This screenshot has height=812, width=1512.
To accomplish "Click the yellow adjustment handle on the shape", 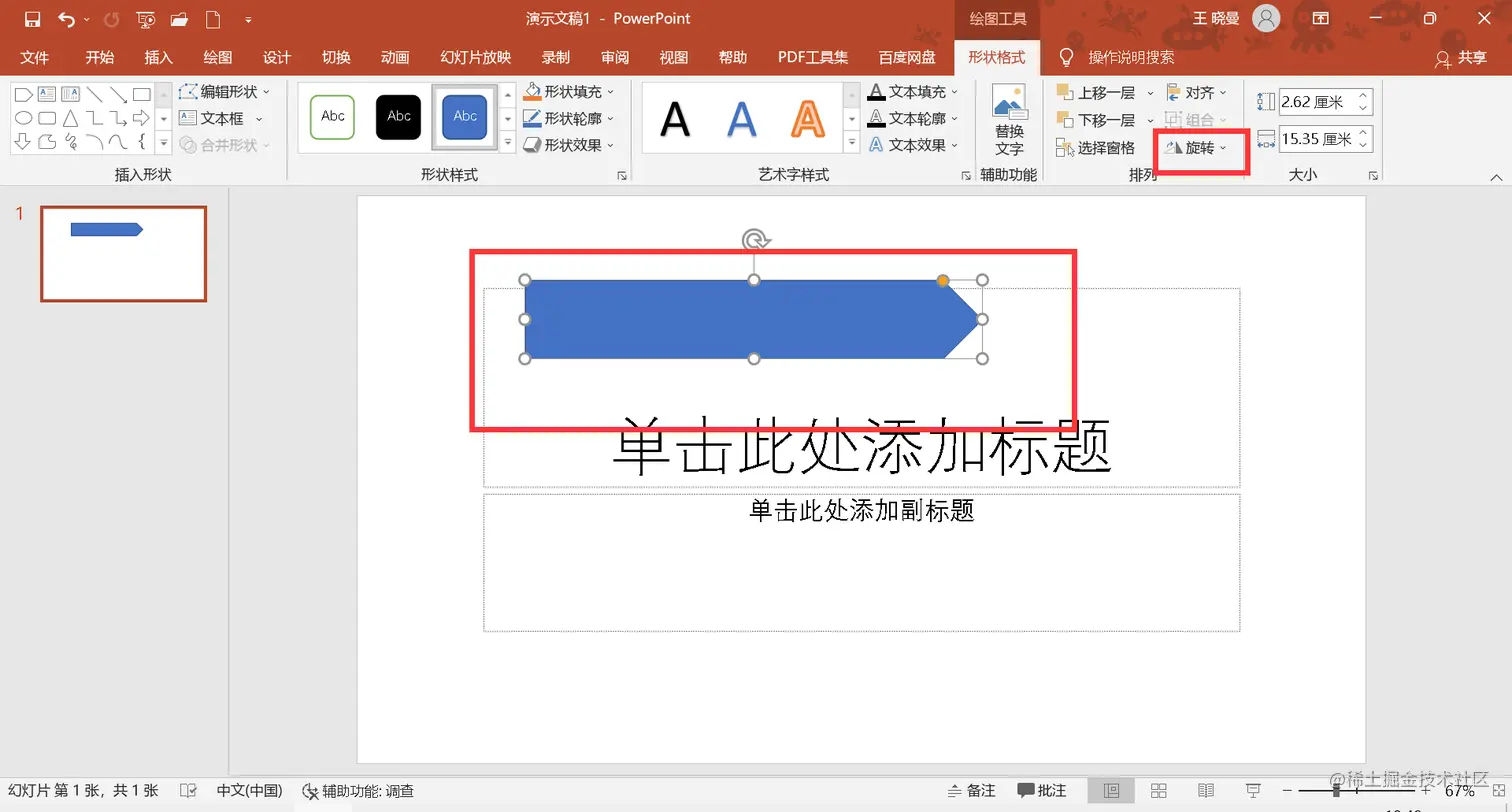I will click(x=943, y=281).
